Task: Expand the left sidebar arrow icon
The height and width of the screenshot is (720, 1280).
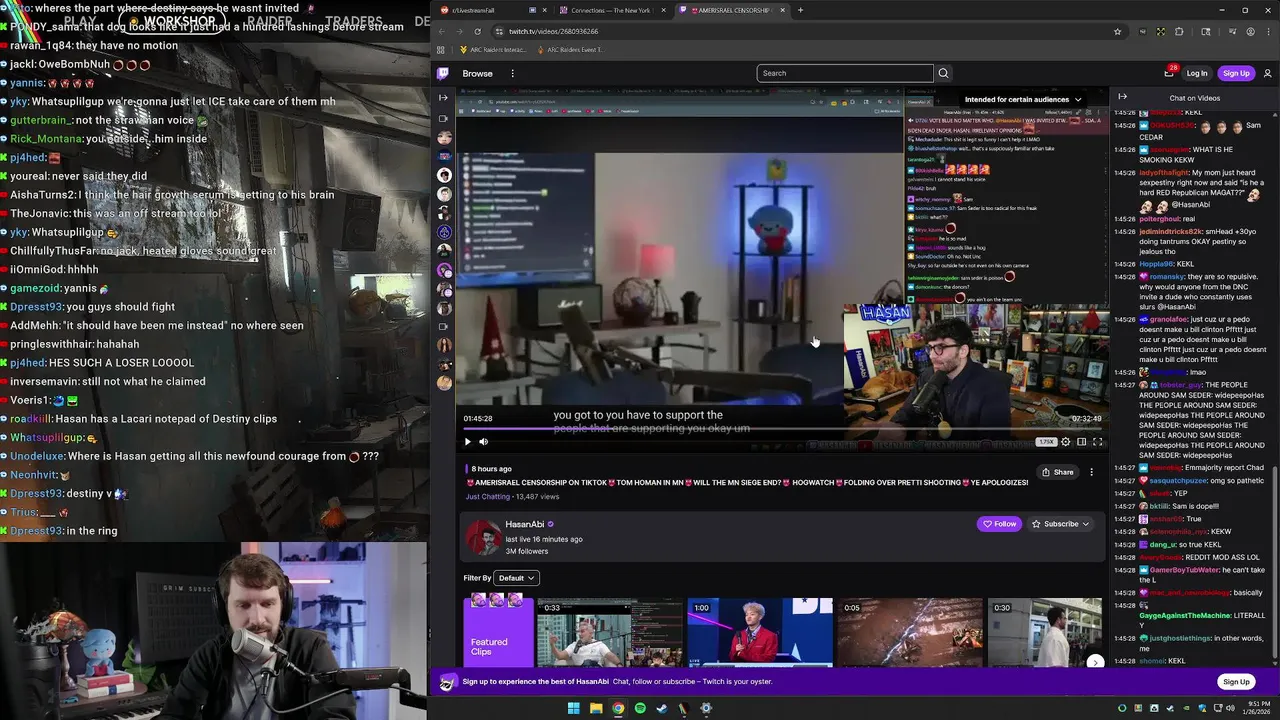Action: (444, 97)
